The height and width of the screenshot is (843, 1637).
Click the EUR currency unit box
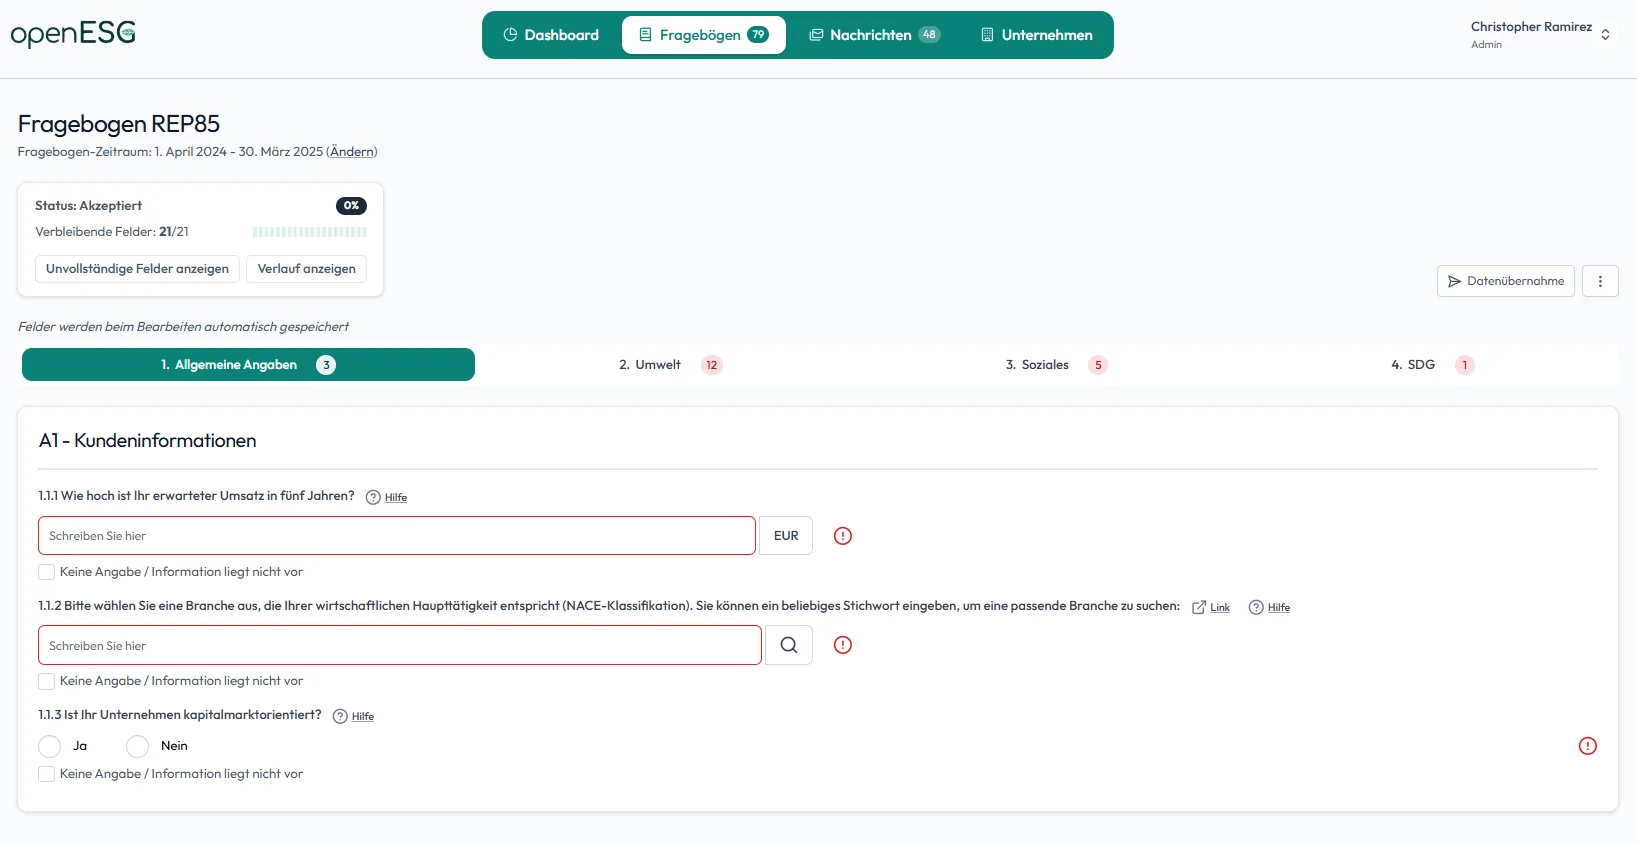point(786,536)
